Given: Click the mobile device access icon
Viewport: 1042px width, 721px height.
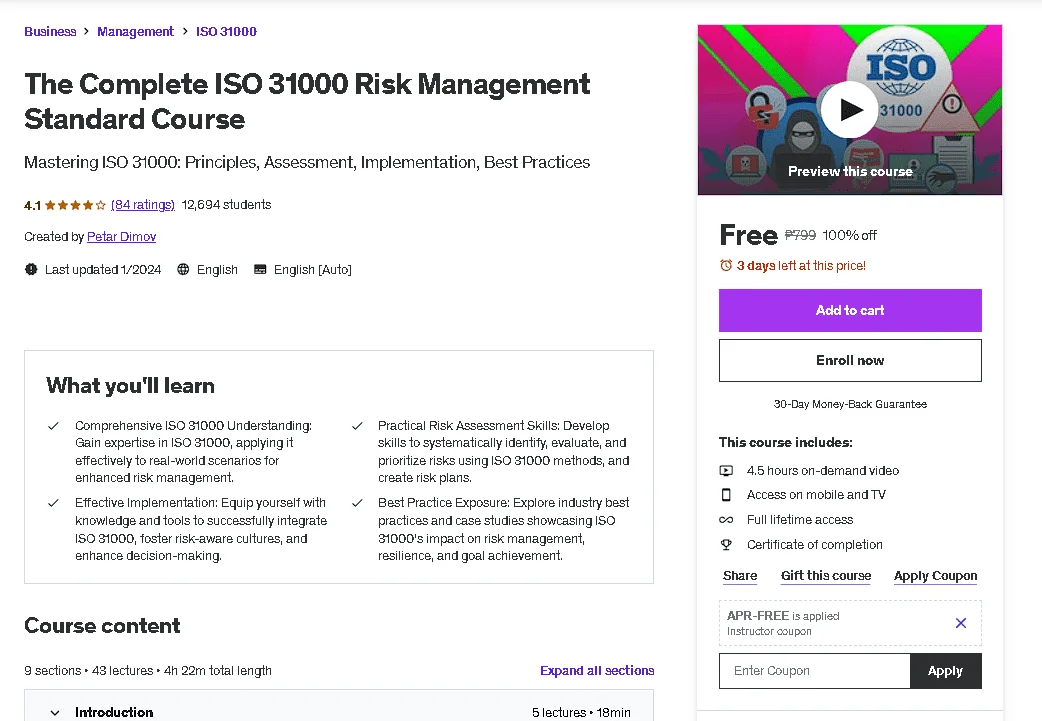Looking at the screenshot, I should click(726, 494).
